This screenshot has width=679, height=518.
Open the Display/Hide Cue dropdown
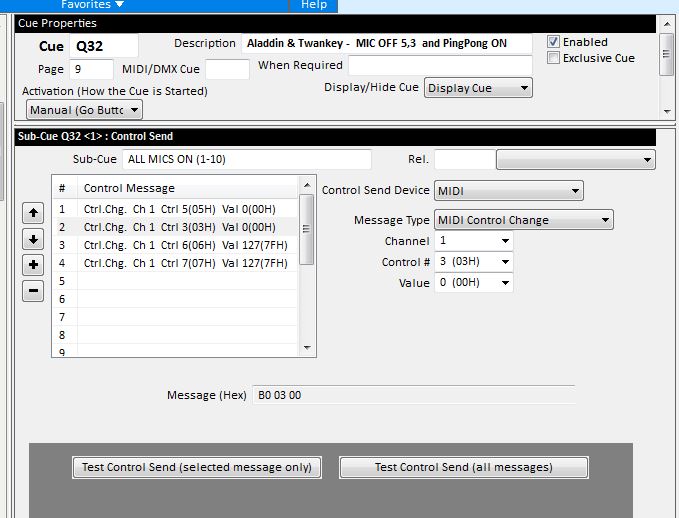coord(478,88)
